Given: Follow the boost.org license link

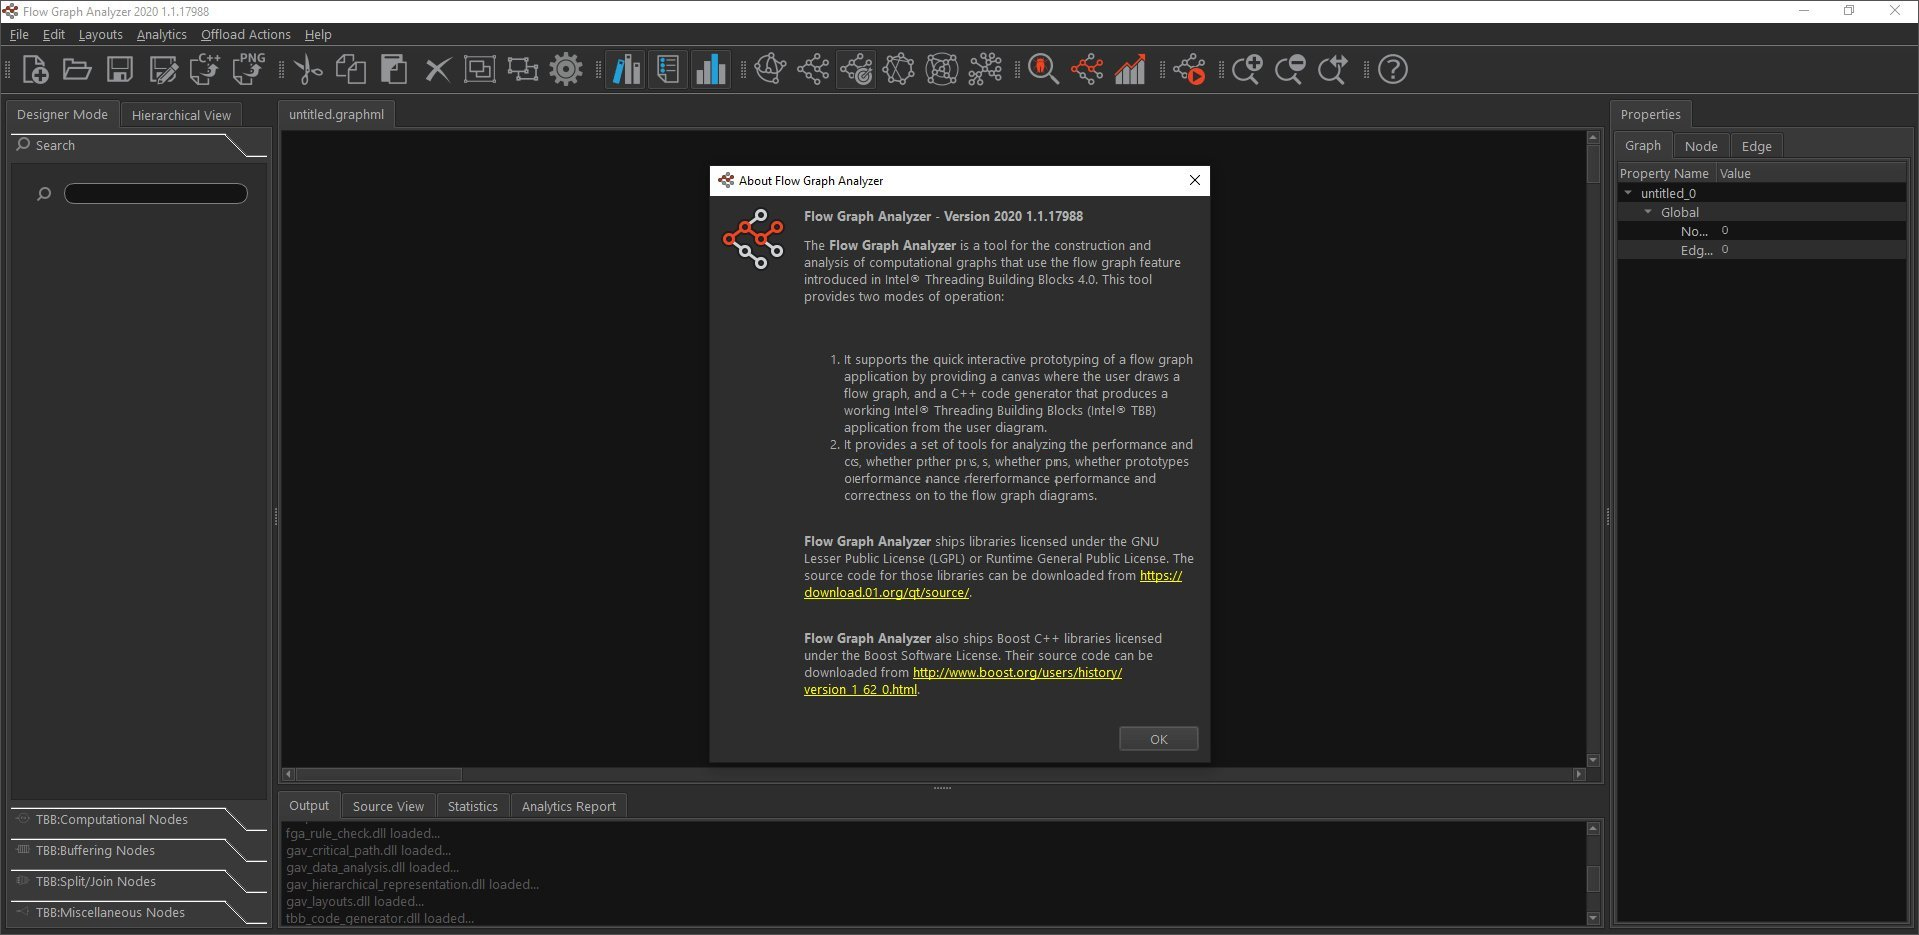Looking at the screenshot, I should click(1016, 672).
